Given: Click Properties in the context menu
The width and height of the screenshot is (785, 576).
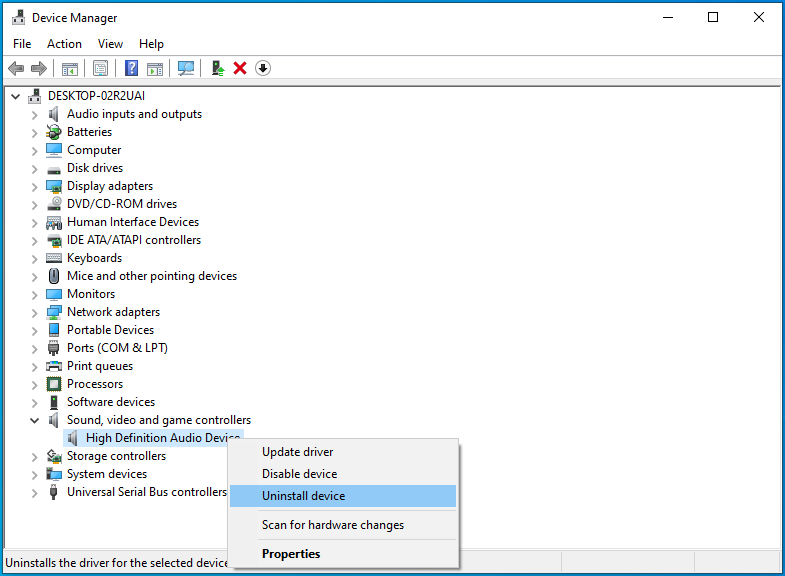Looking at the screenshot, I should 291,554.
